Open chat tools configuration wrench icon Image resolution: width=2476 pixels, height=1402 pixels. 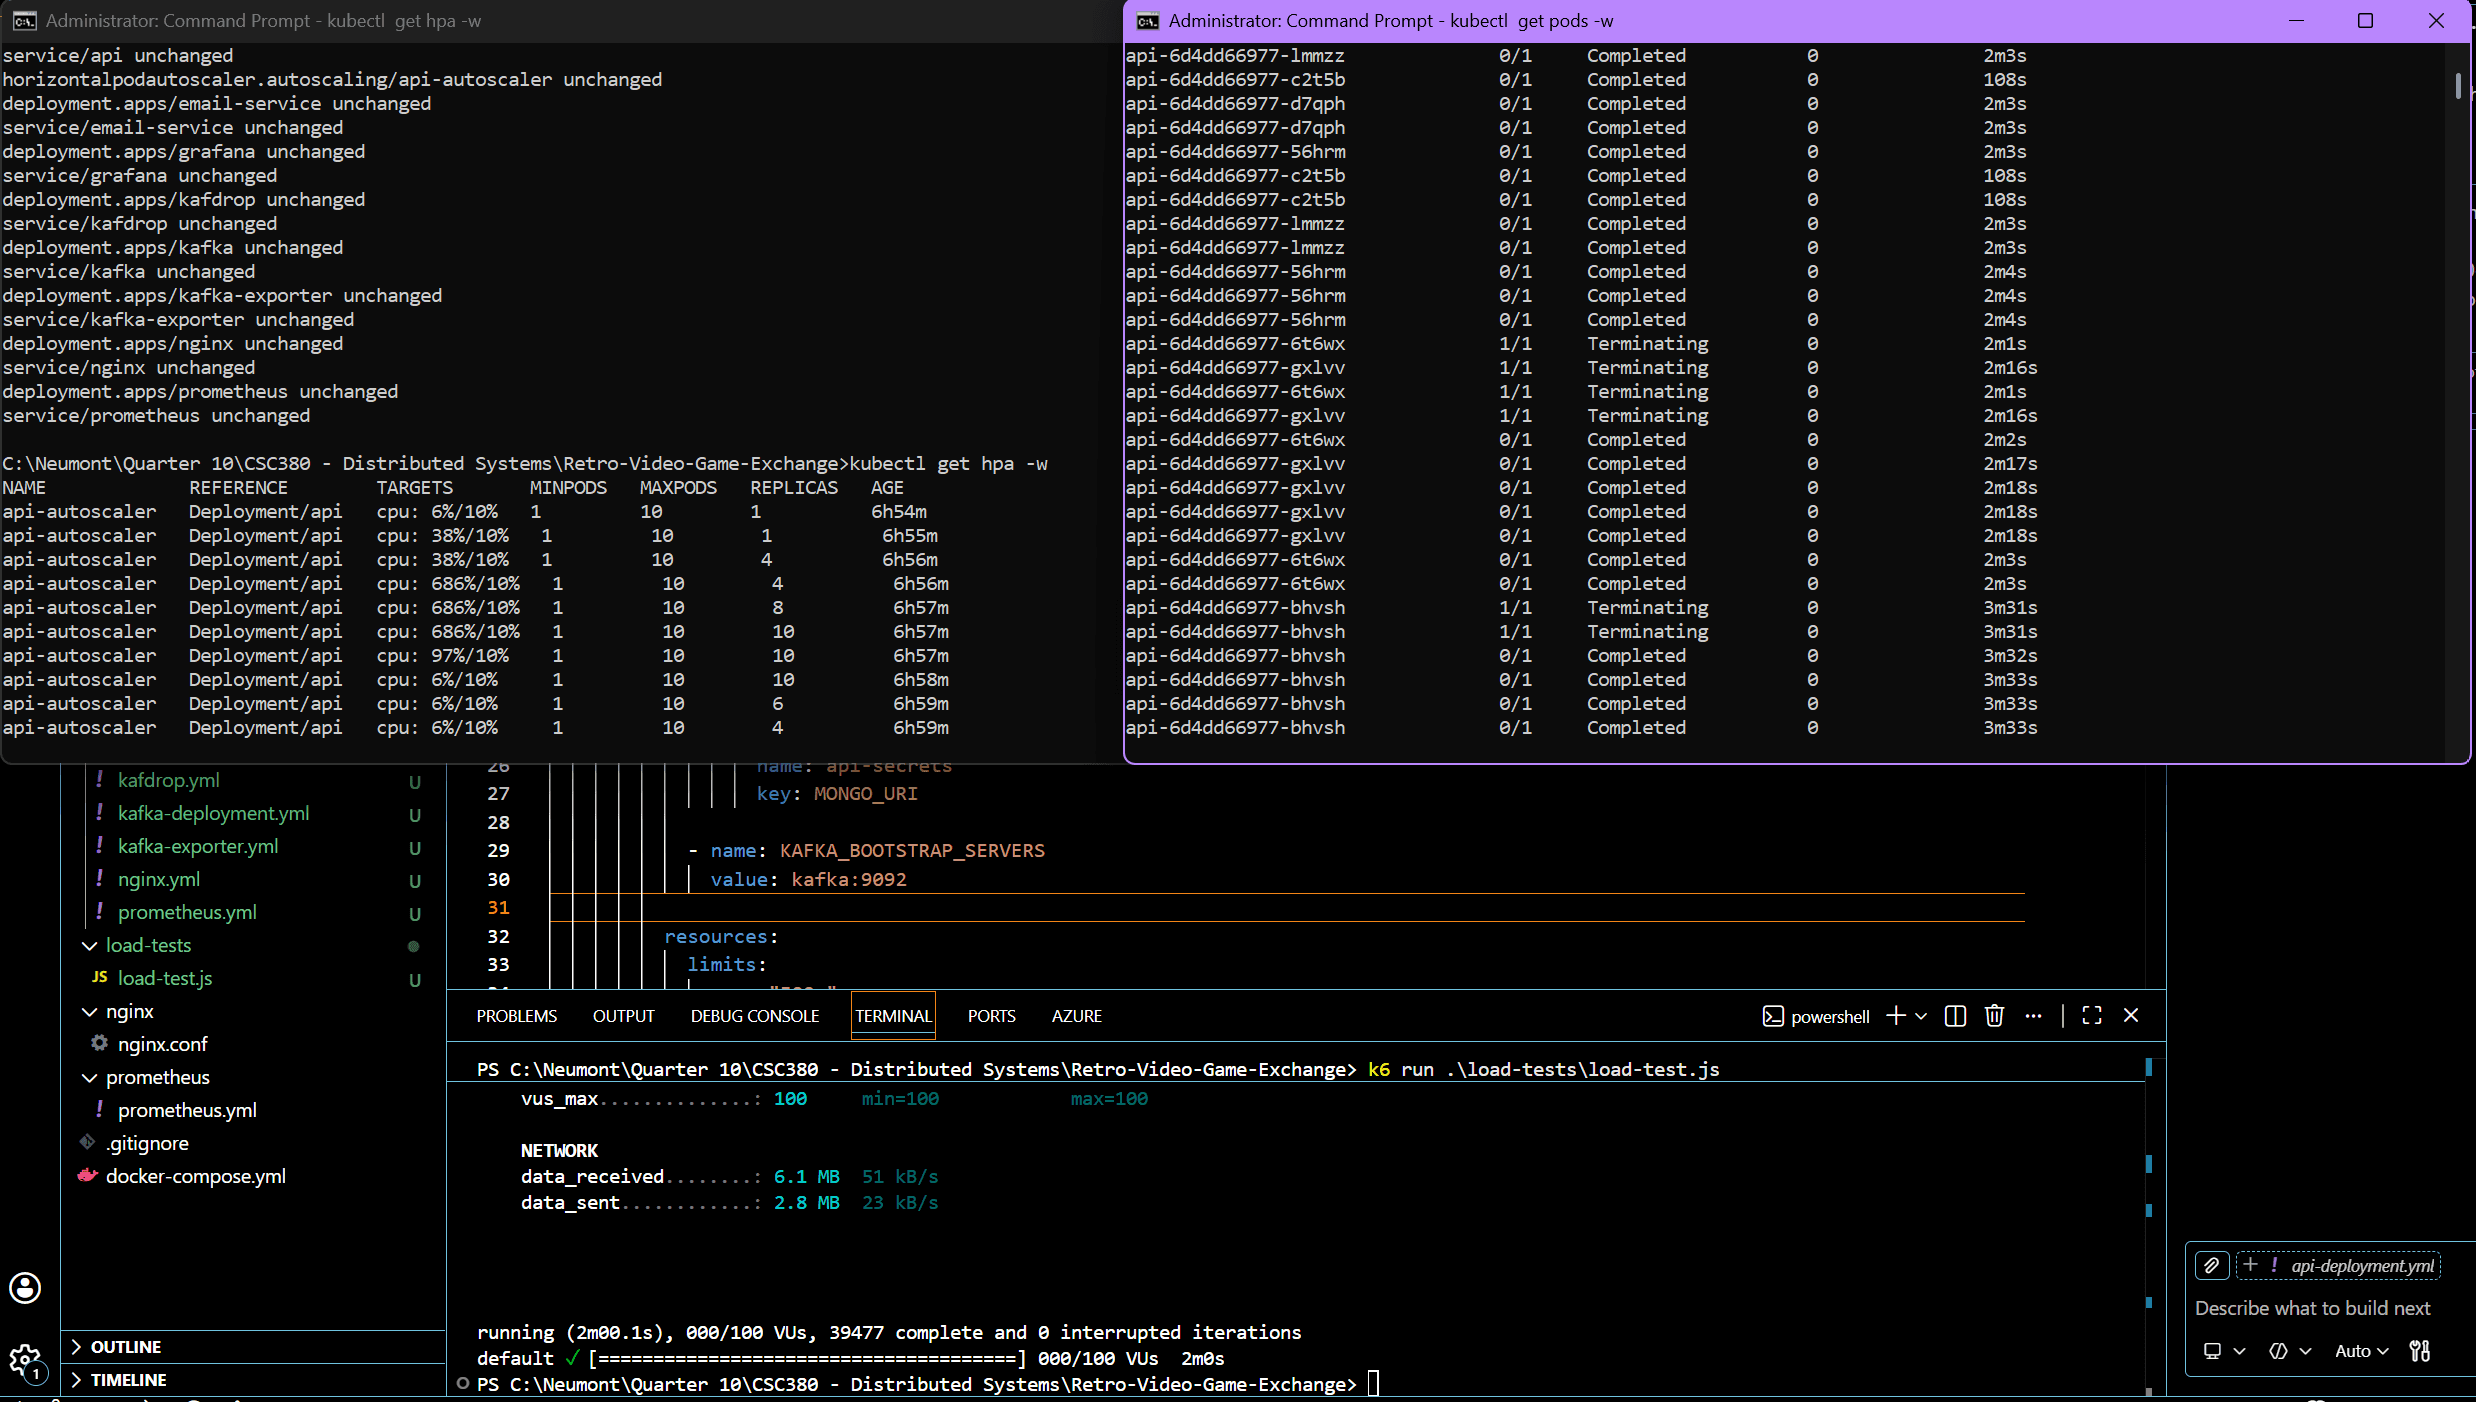2420,1351
